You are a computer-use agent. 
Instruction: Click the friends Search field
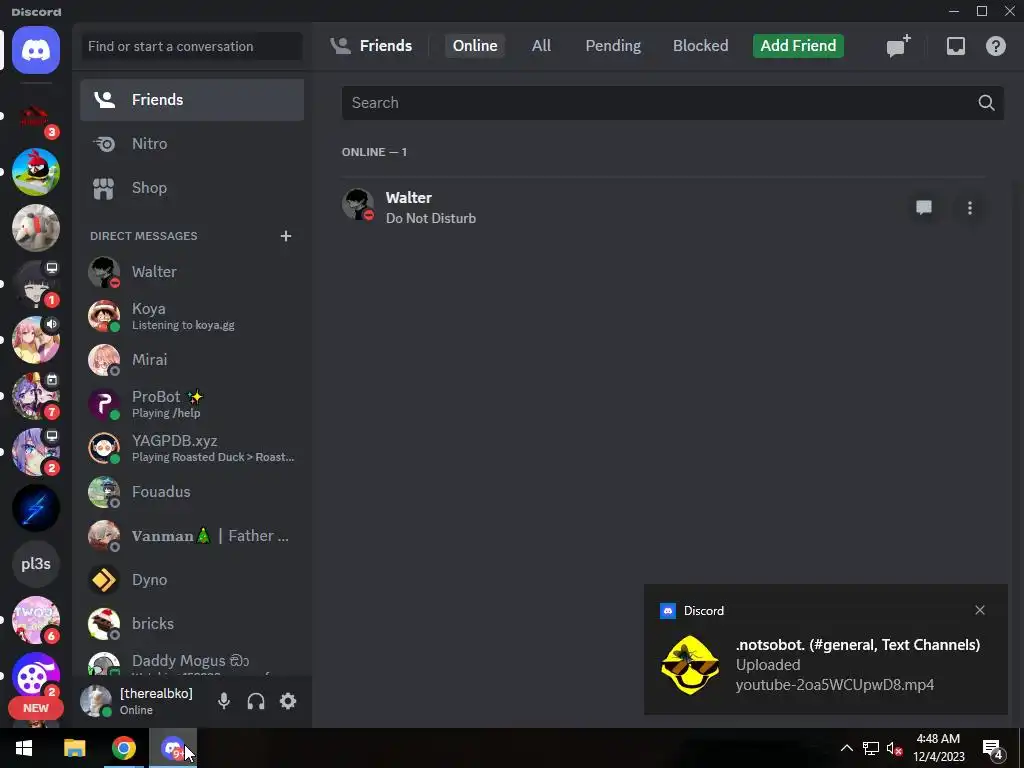(x=673, y=103)
